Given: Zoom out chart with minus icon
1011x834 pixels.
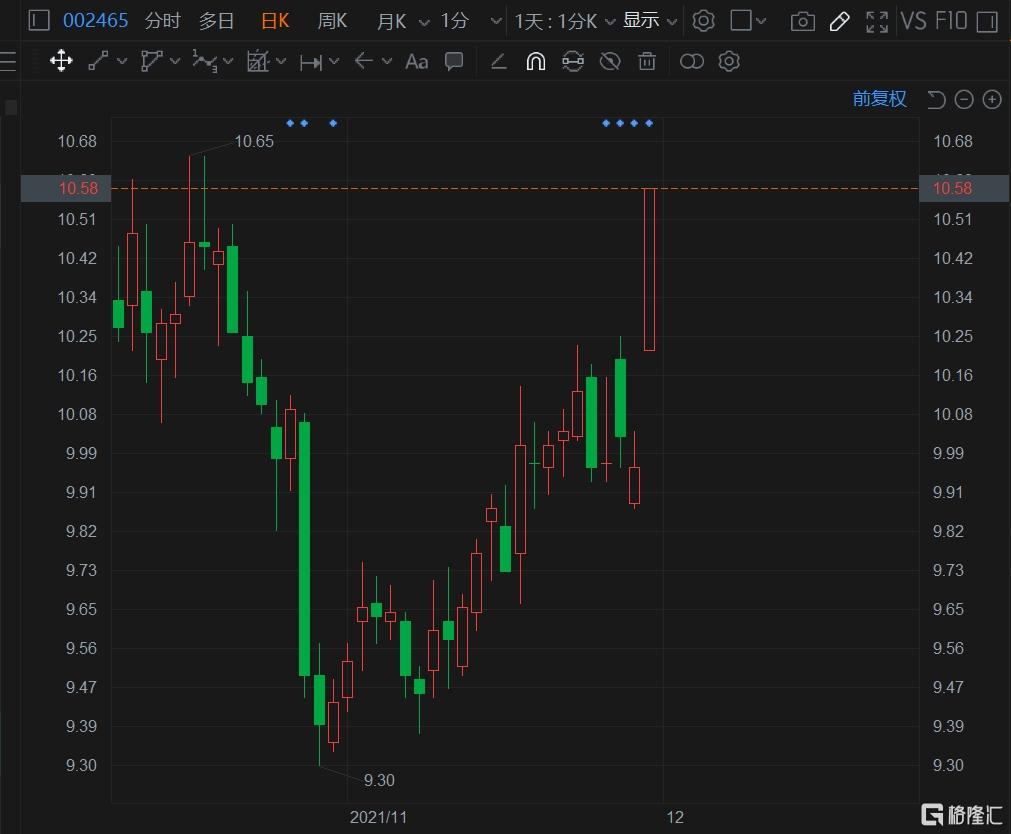Looking at the screenshot, I should pyautogui.click(x=964, y=99).
